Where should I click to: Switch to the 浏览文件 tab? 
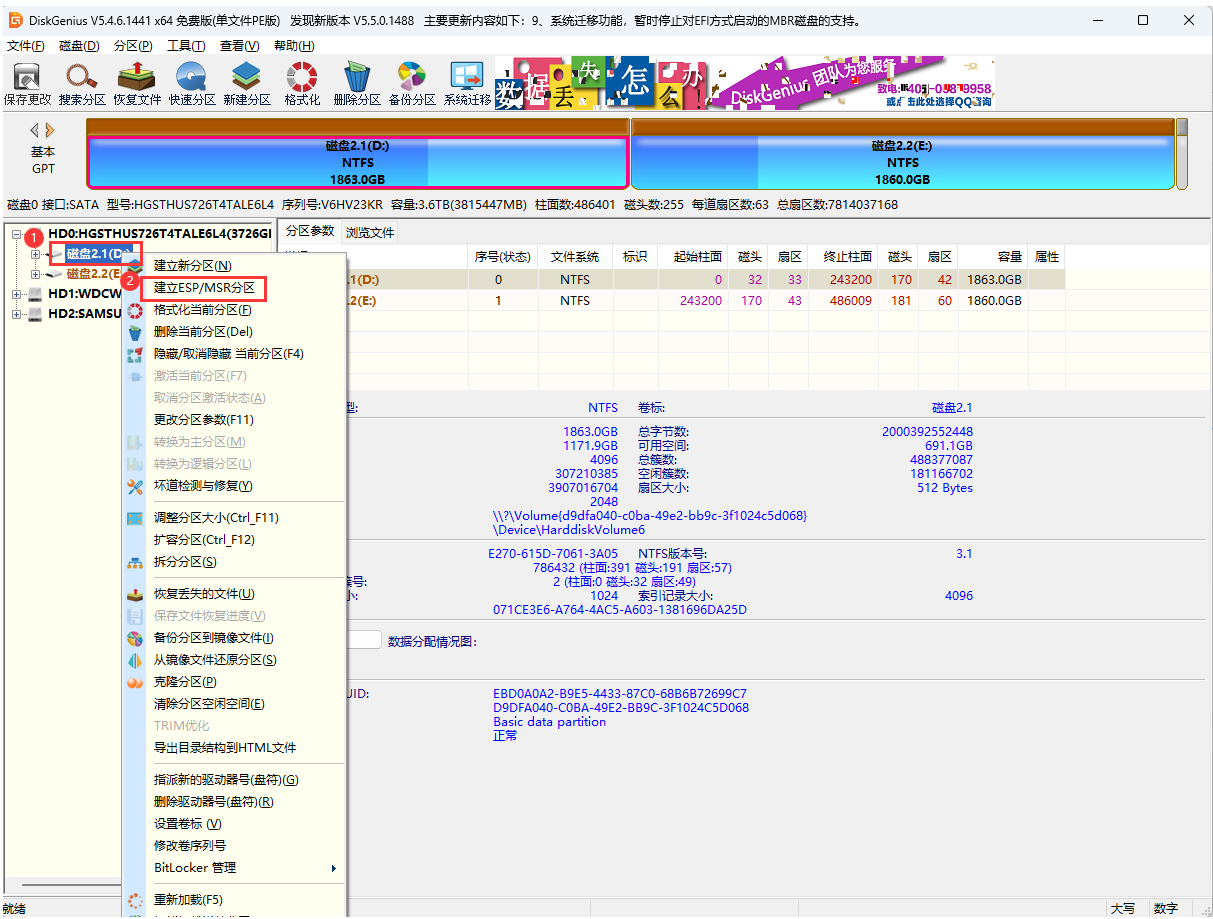(x=369, y=231)
